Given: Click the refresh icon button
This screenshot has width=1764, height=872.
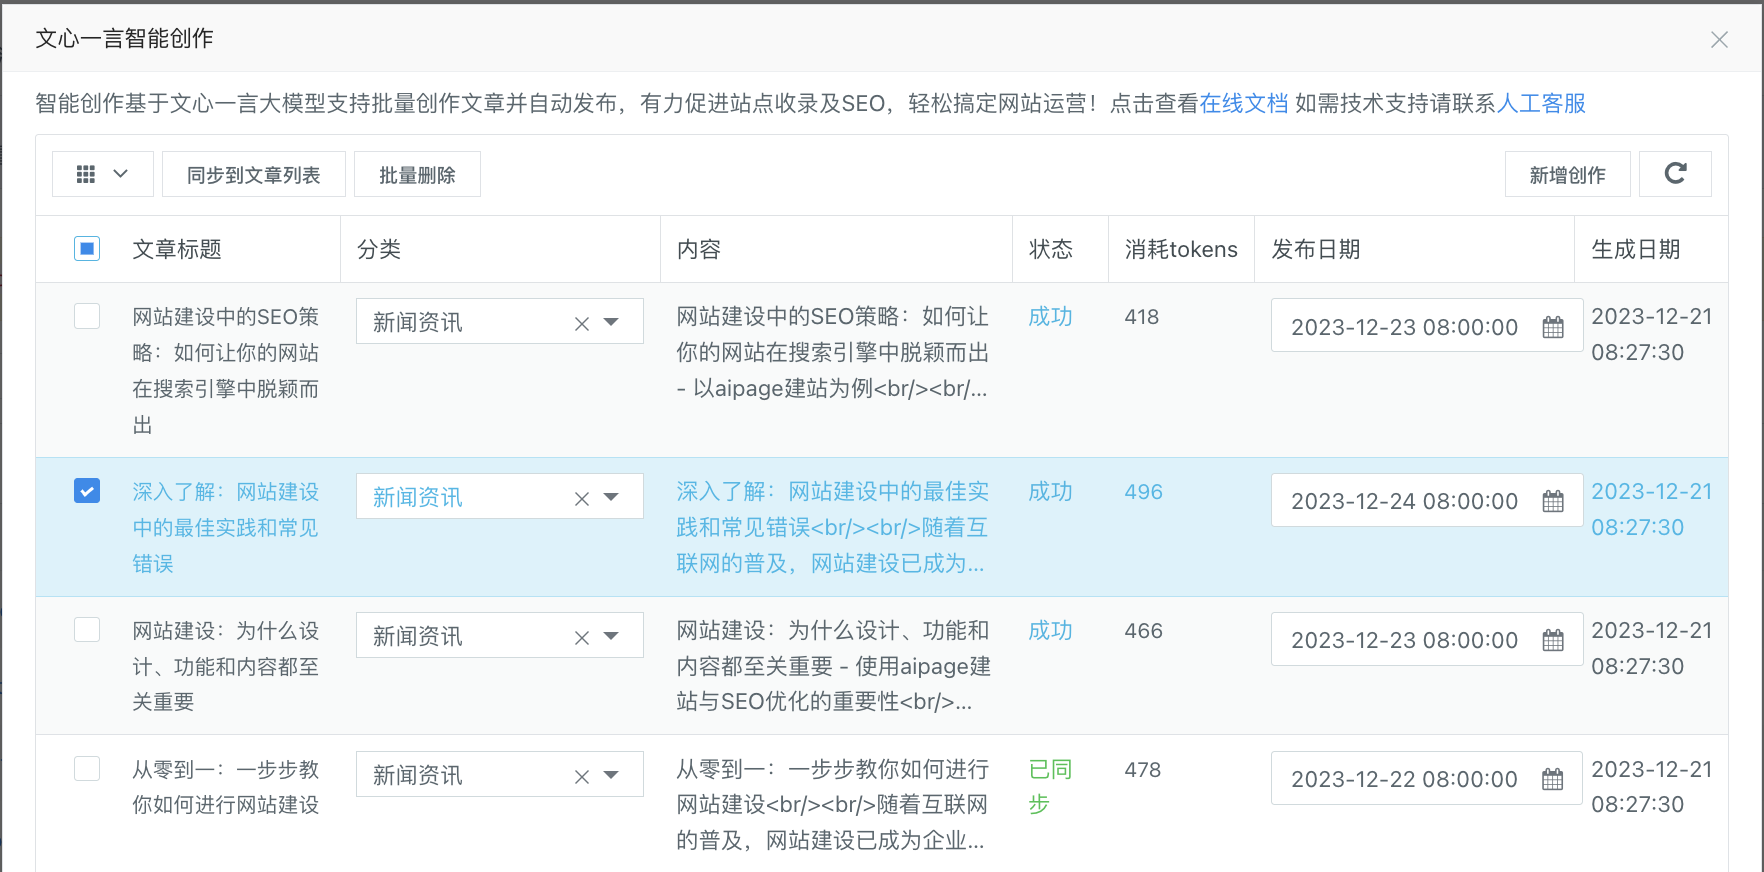Looking at the screenshot, I should click(1675, 174).
